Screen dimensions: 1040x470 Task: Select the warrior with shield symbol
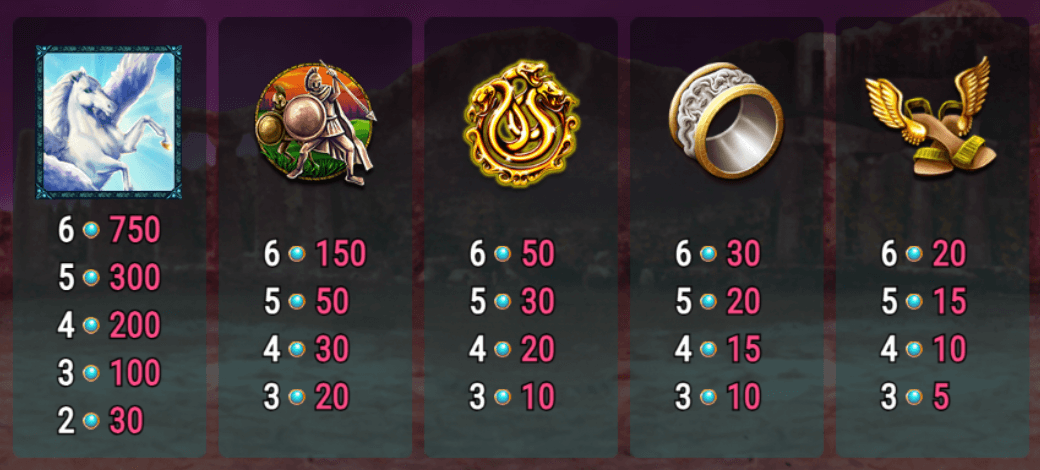(x=316, y=123)
